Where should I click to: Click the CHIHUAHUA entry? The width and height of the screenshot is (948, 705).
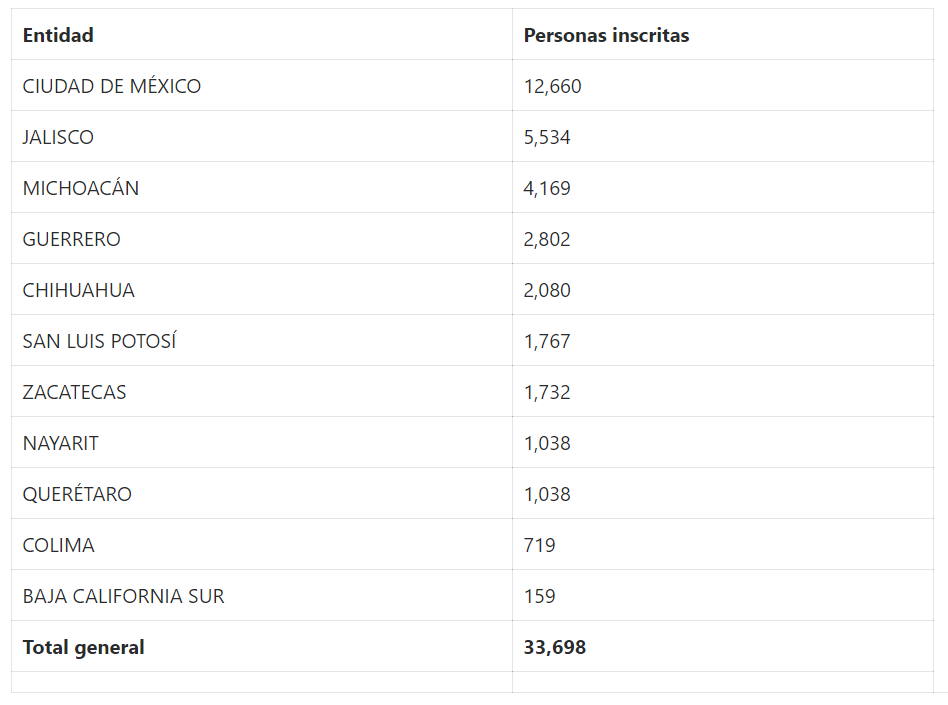[79, 290]
